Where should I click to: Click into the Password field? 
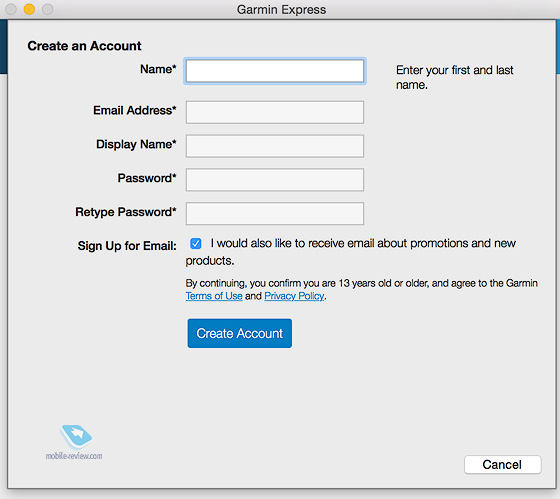pos(275,180)
